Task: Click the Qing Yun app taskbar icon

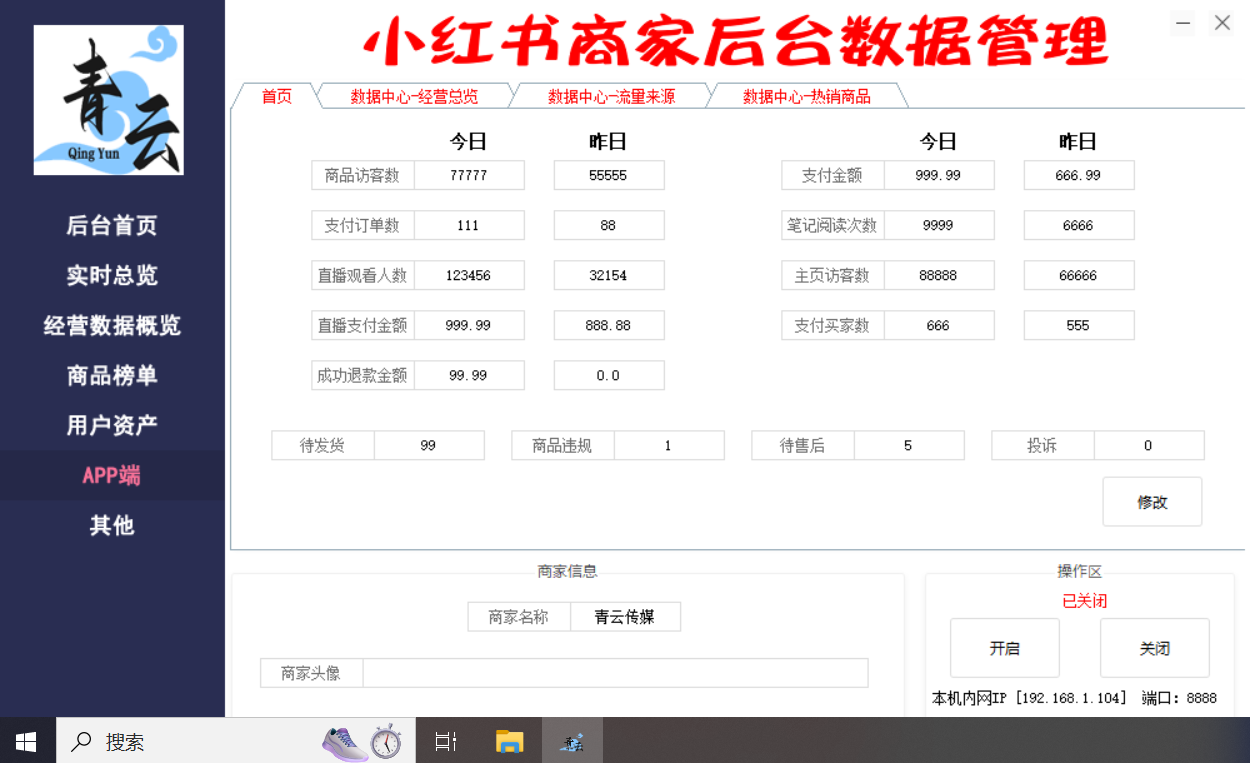Action: point(573,741)
